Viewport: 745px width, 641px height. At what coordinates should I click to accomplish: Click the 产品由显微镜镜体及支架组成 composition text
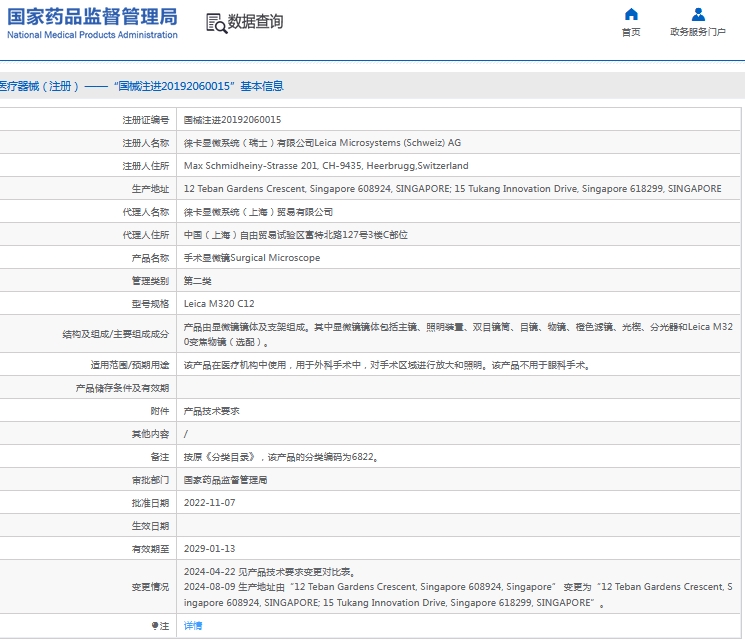458,335
